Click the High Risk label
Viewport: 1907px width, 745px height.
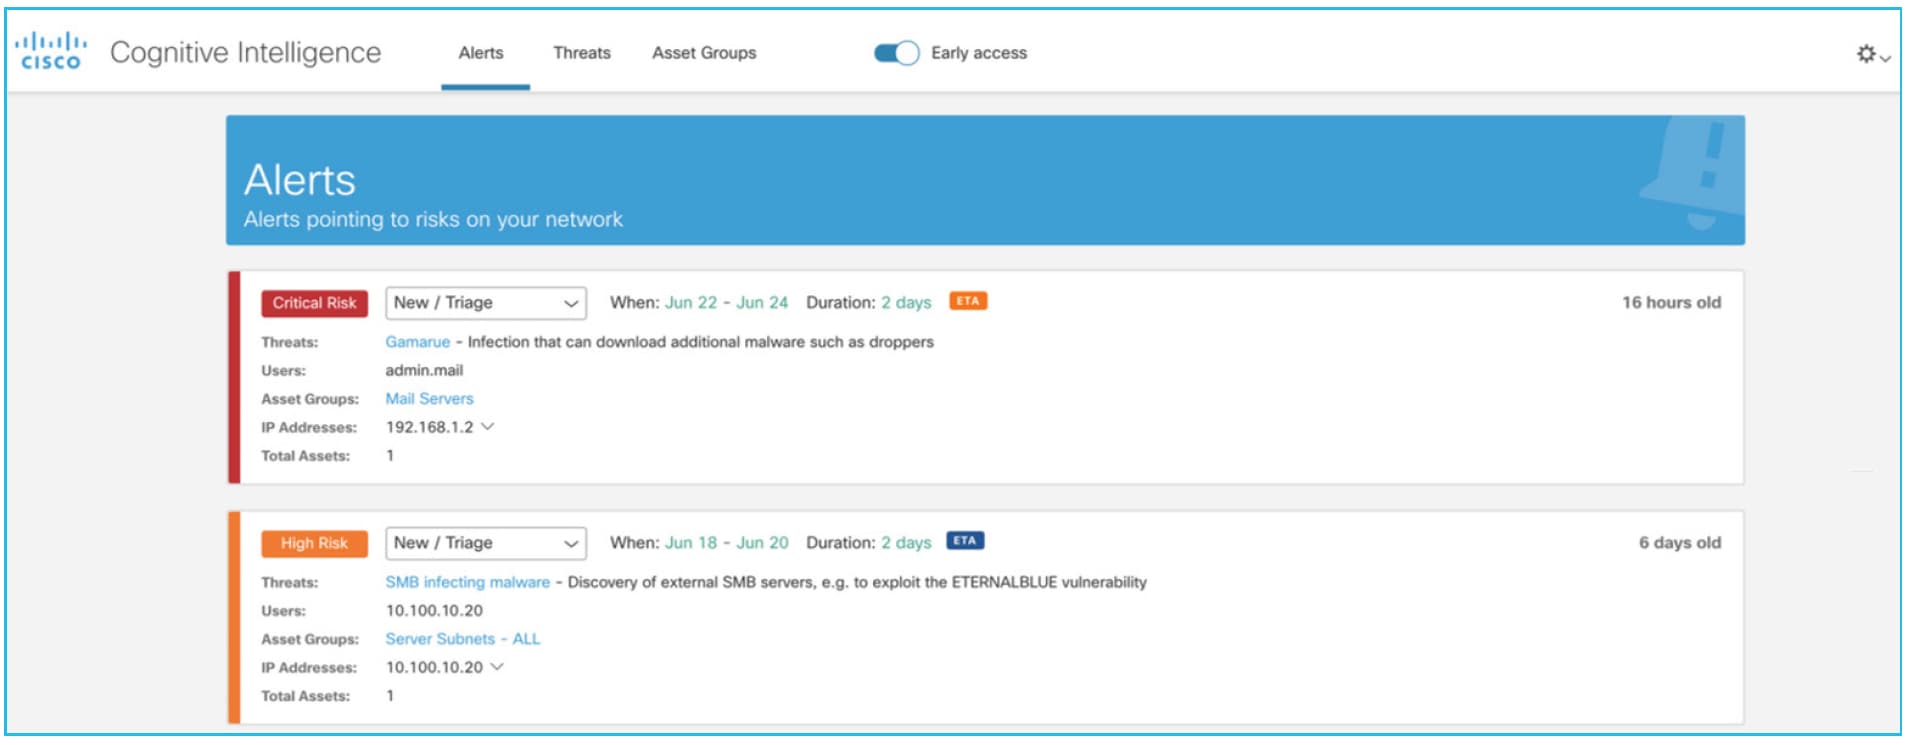point(314,543)
